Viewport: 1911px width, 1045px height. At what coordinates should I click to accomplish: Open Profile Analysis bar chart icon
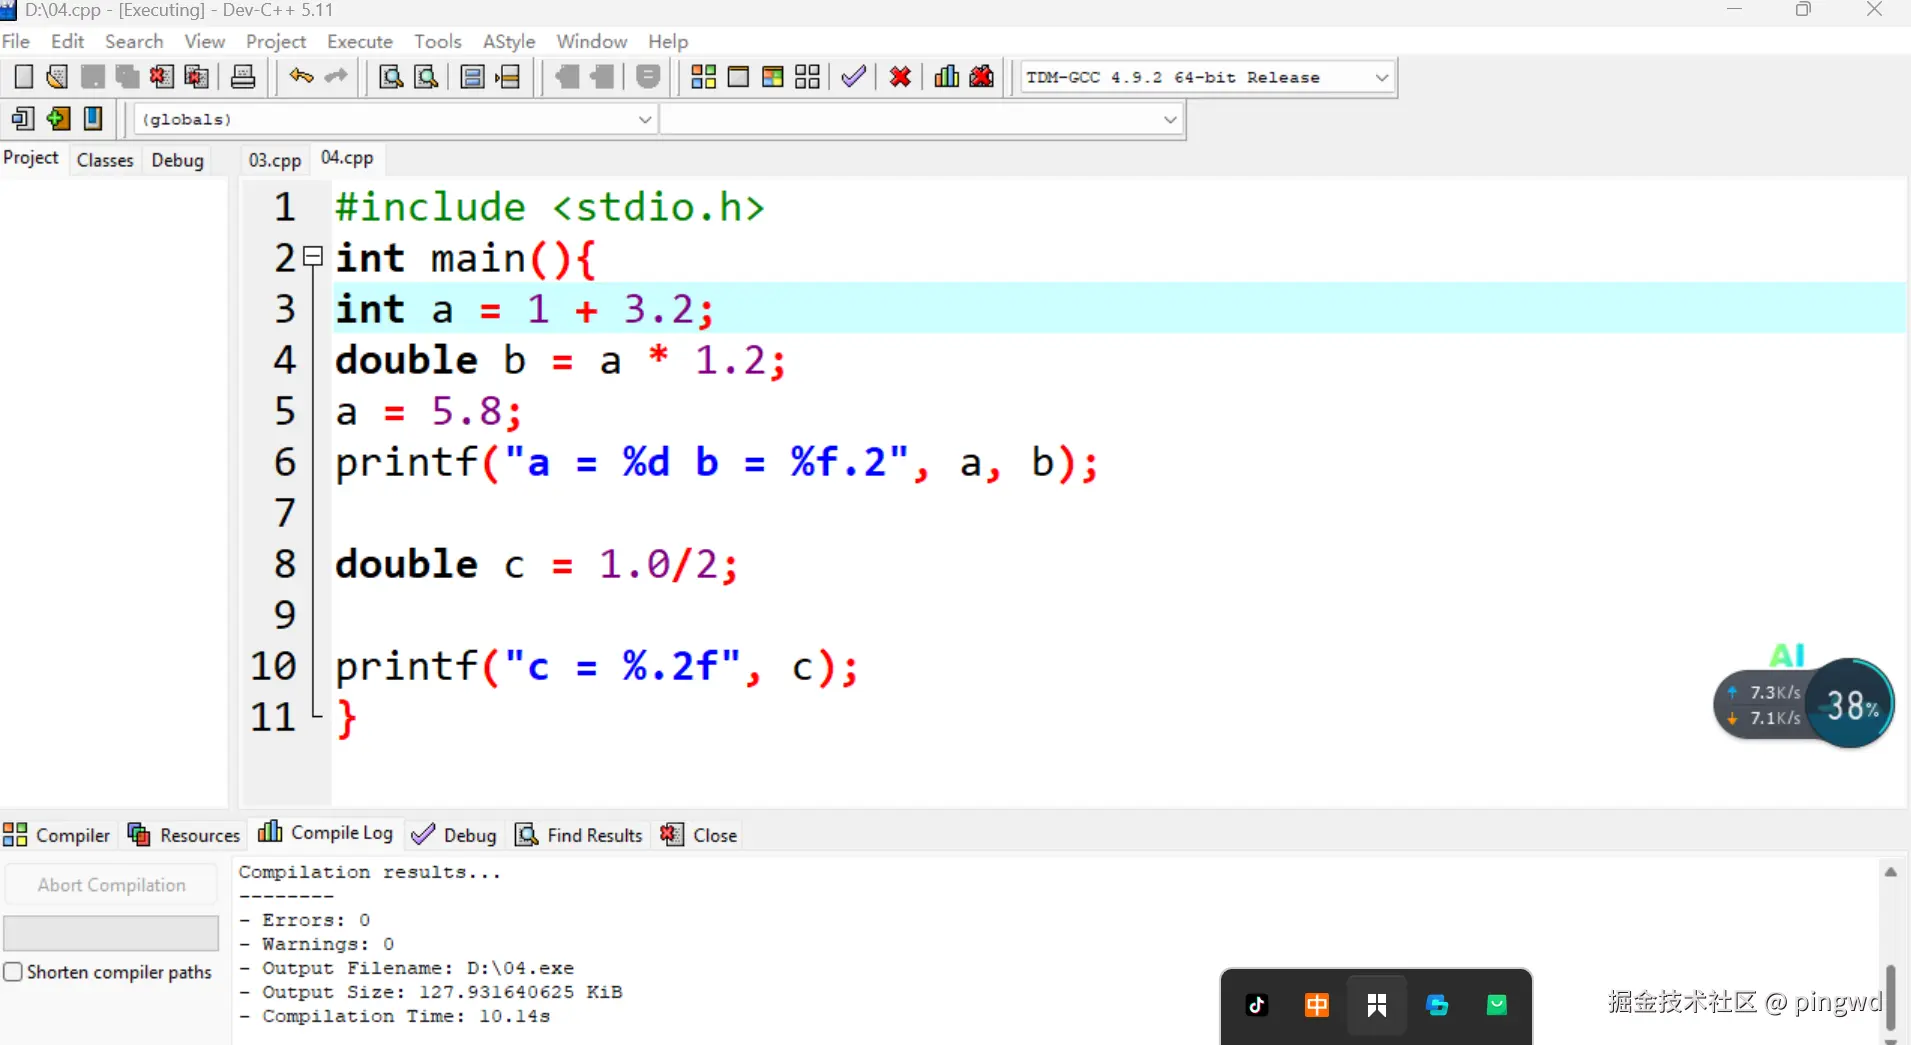click(947, 77)
